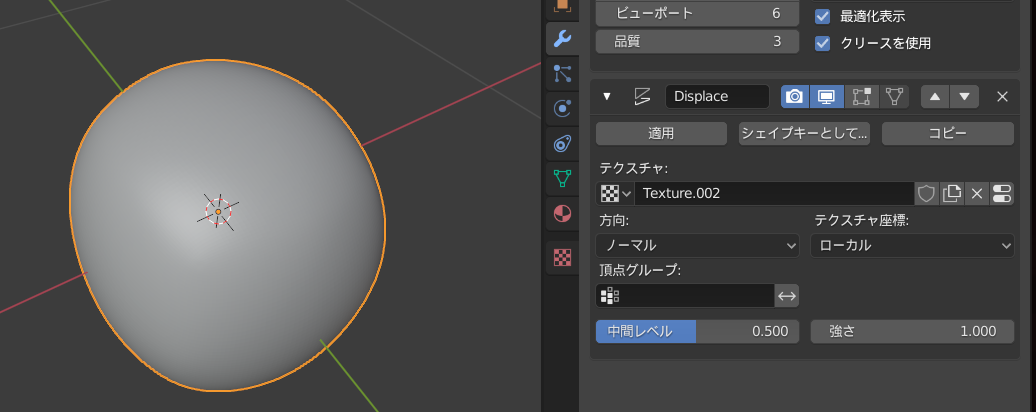Image resolution: width=1036 pixels, height=412 pixels.
Task: Adjust the 中間レベル midlevel slider
Action: tap(697, 331)
